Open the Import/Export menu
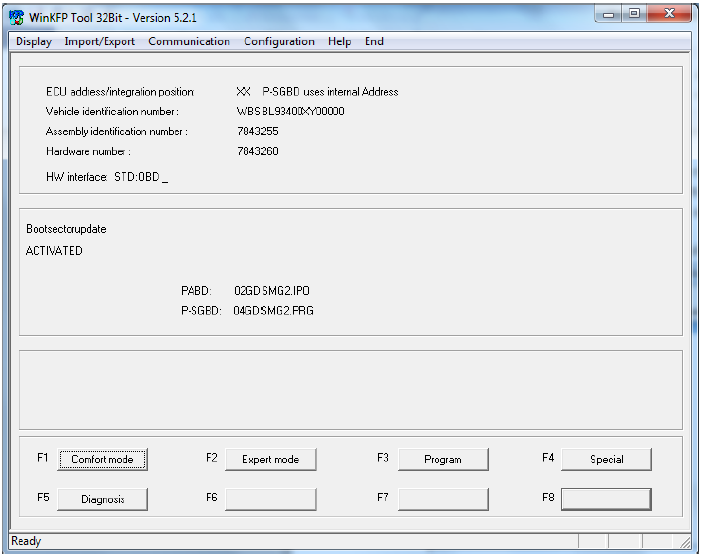Image resolution: width=703 pixels, height=557 pixels. (x=99, y=41)
